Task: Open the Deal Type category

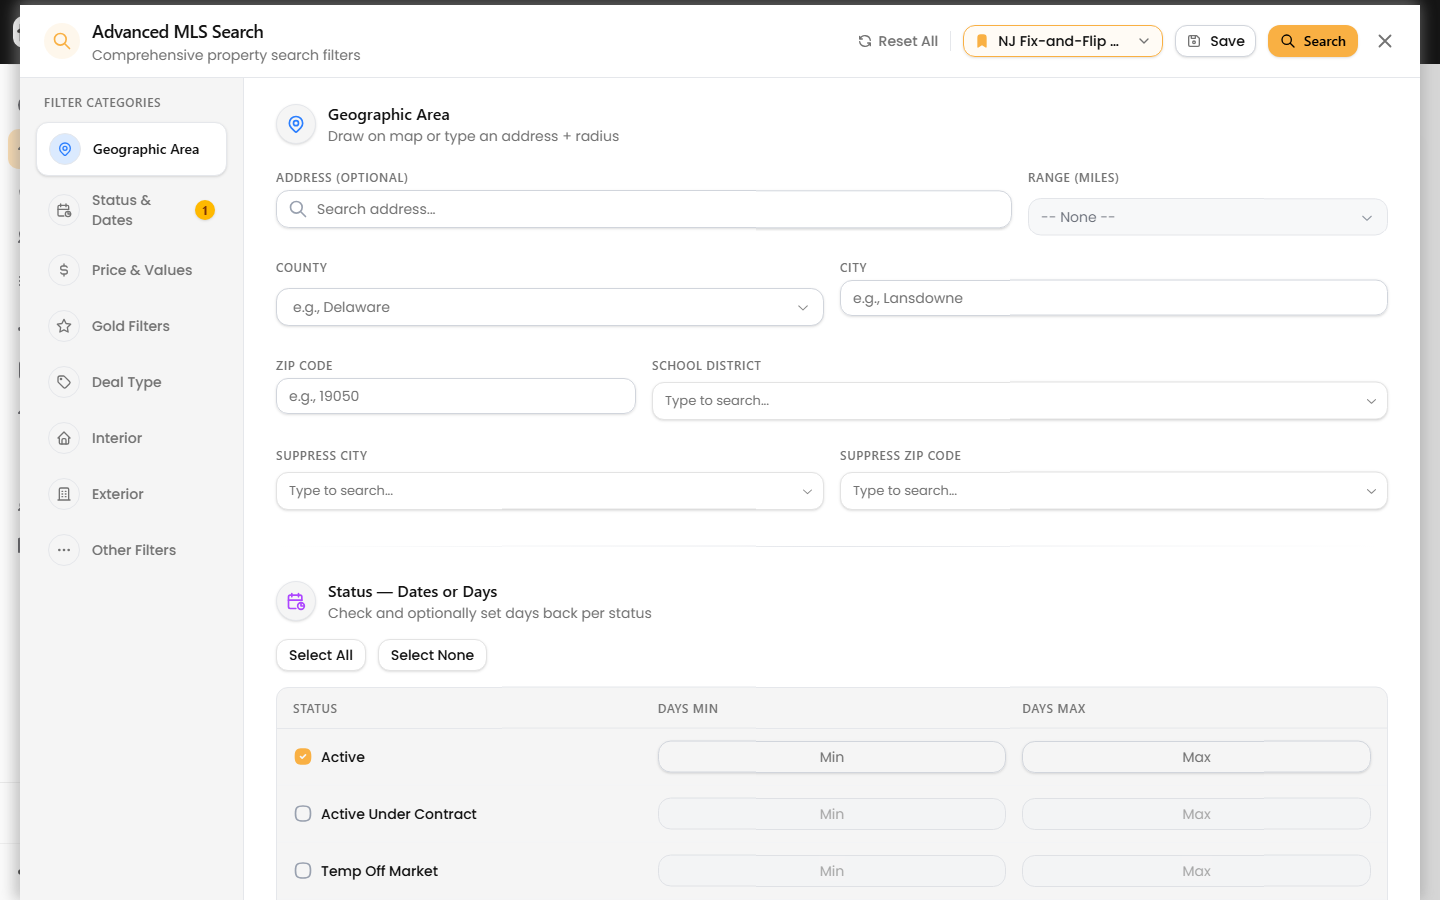Action: point(132,382)
